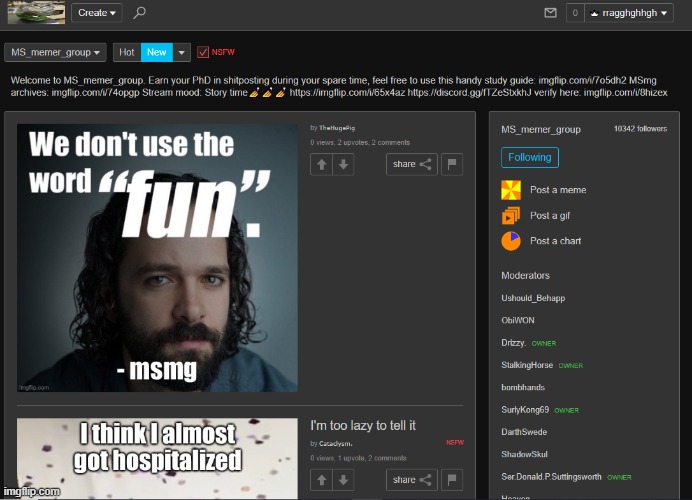Open the "I'm too lazy to tell it" post title
Viewport: 692px width, 500px height.
[363, 425]
